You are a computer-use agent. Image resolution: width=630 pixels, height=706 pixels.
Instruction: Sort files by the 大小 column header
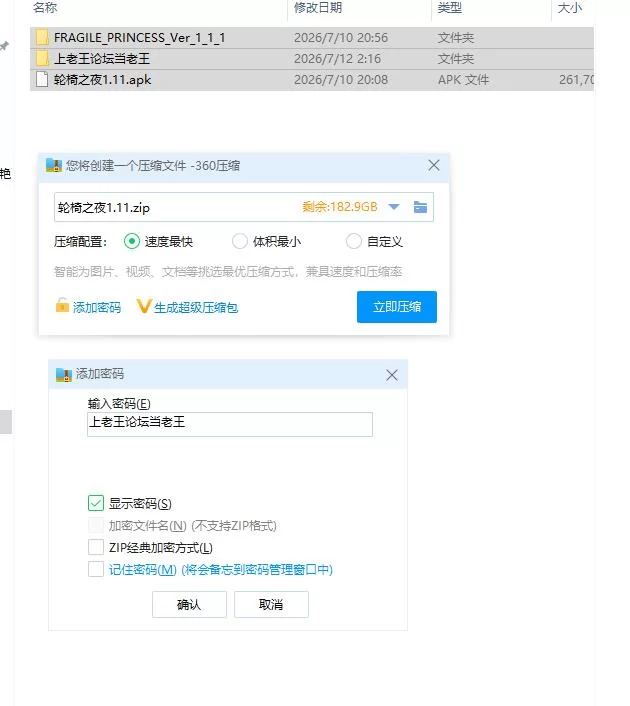570,8
